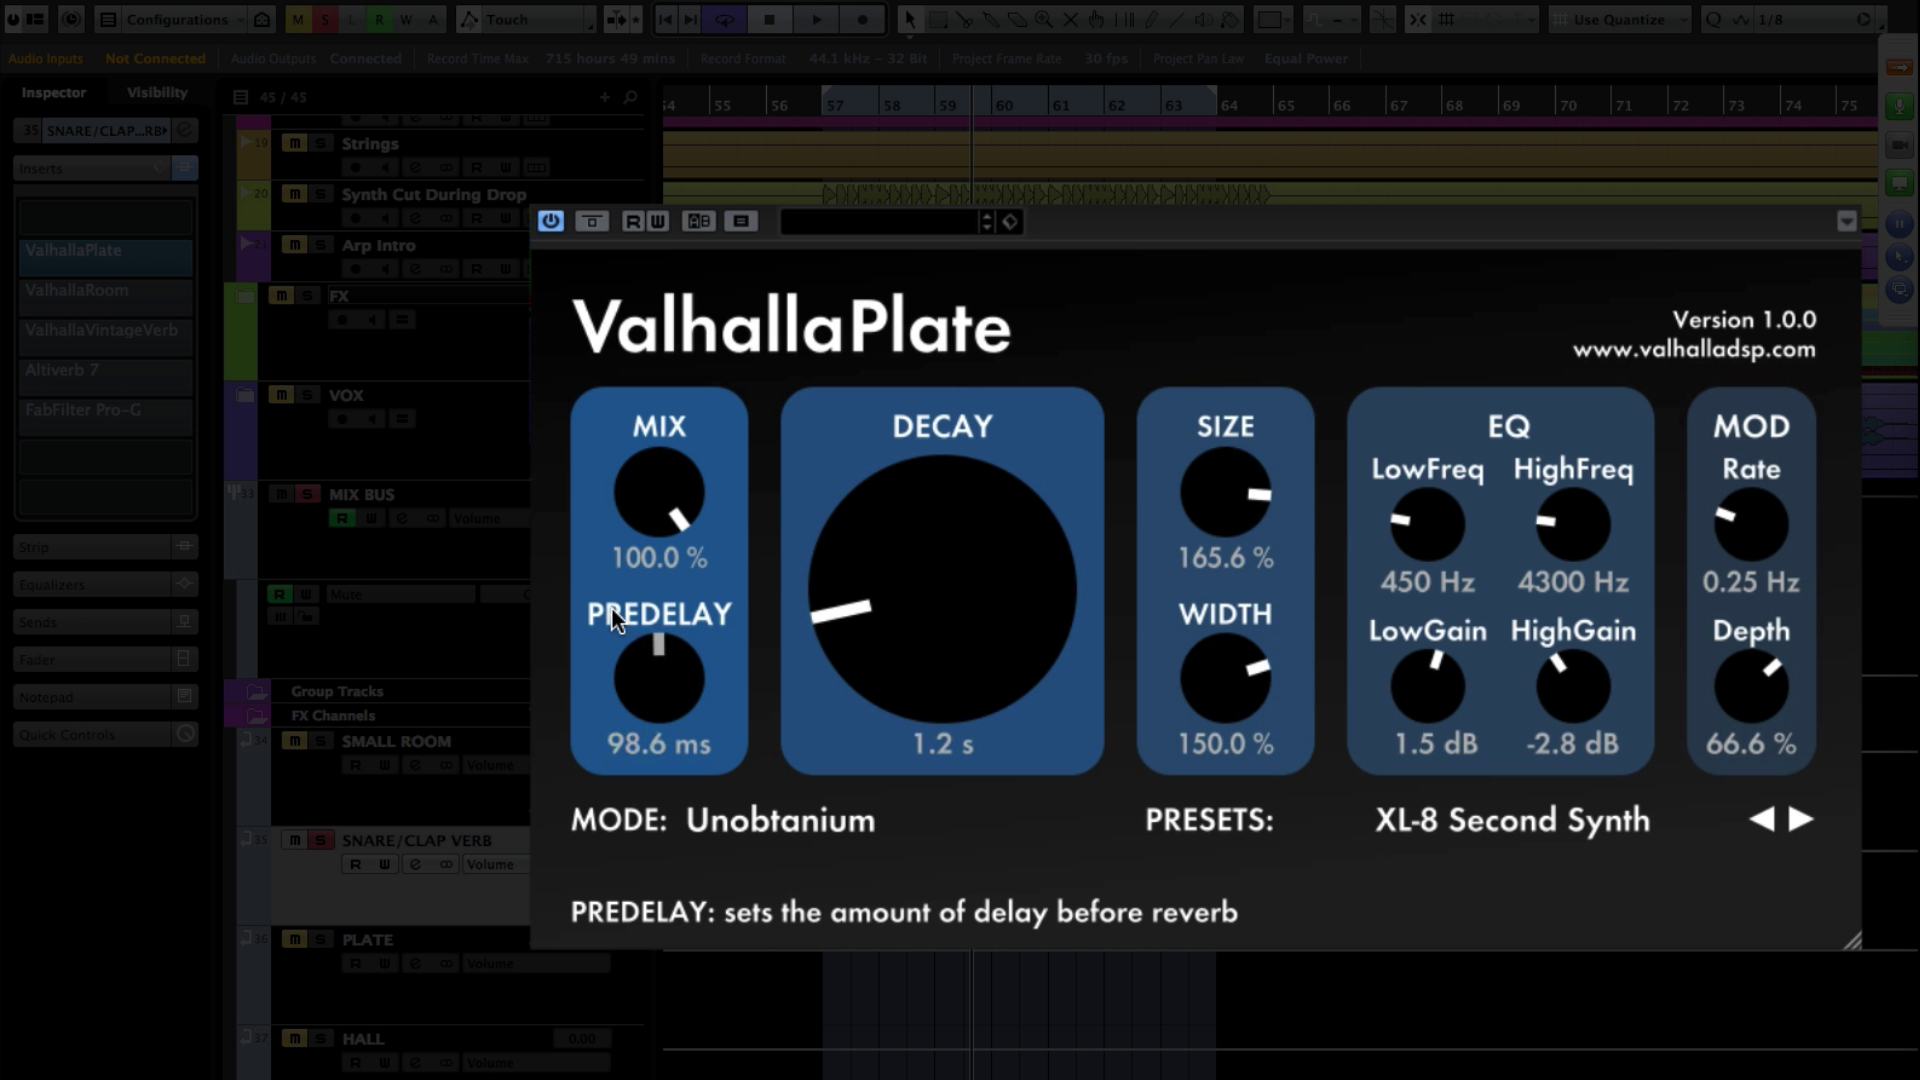Toggle the plugin power bypass button
Screen dimensions: 1920x1080
(x=551, y=221)
